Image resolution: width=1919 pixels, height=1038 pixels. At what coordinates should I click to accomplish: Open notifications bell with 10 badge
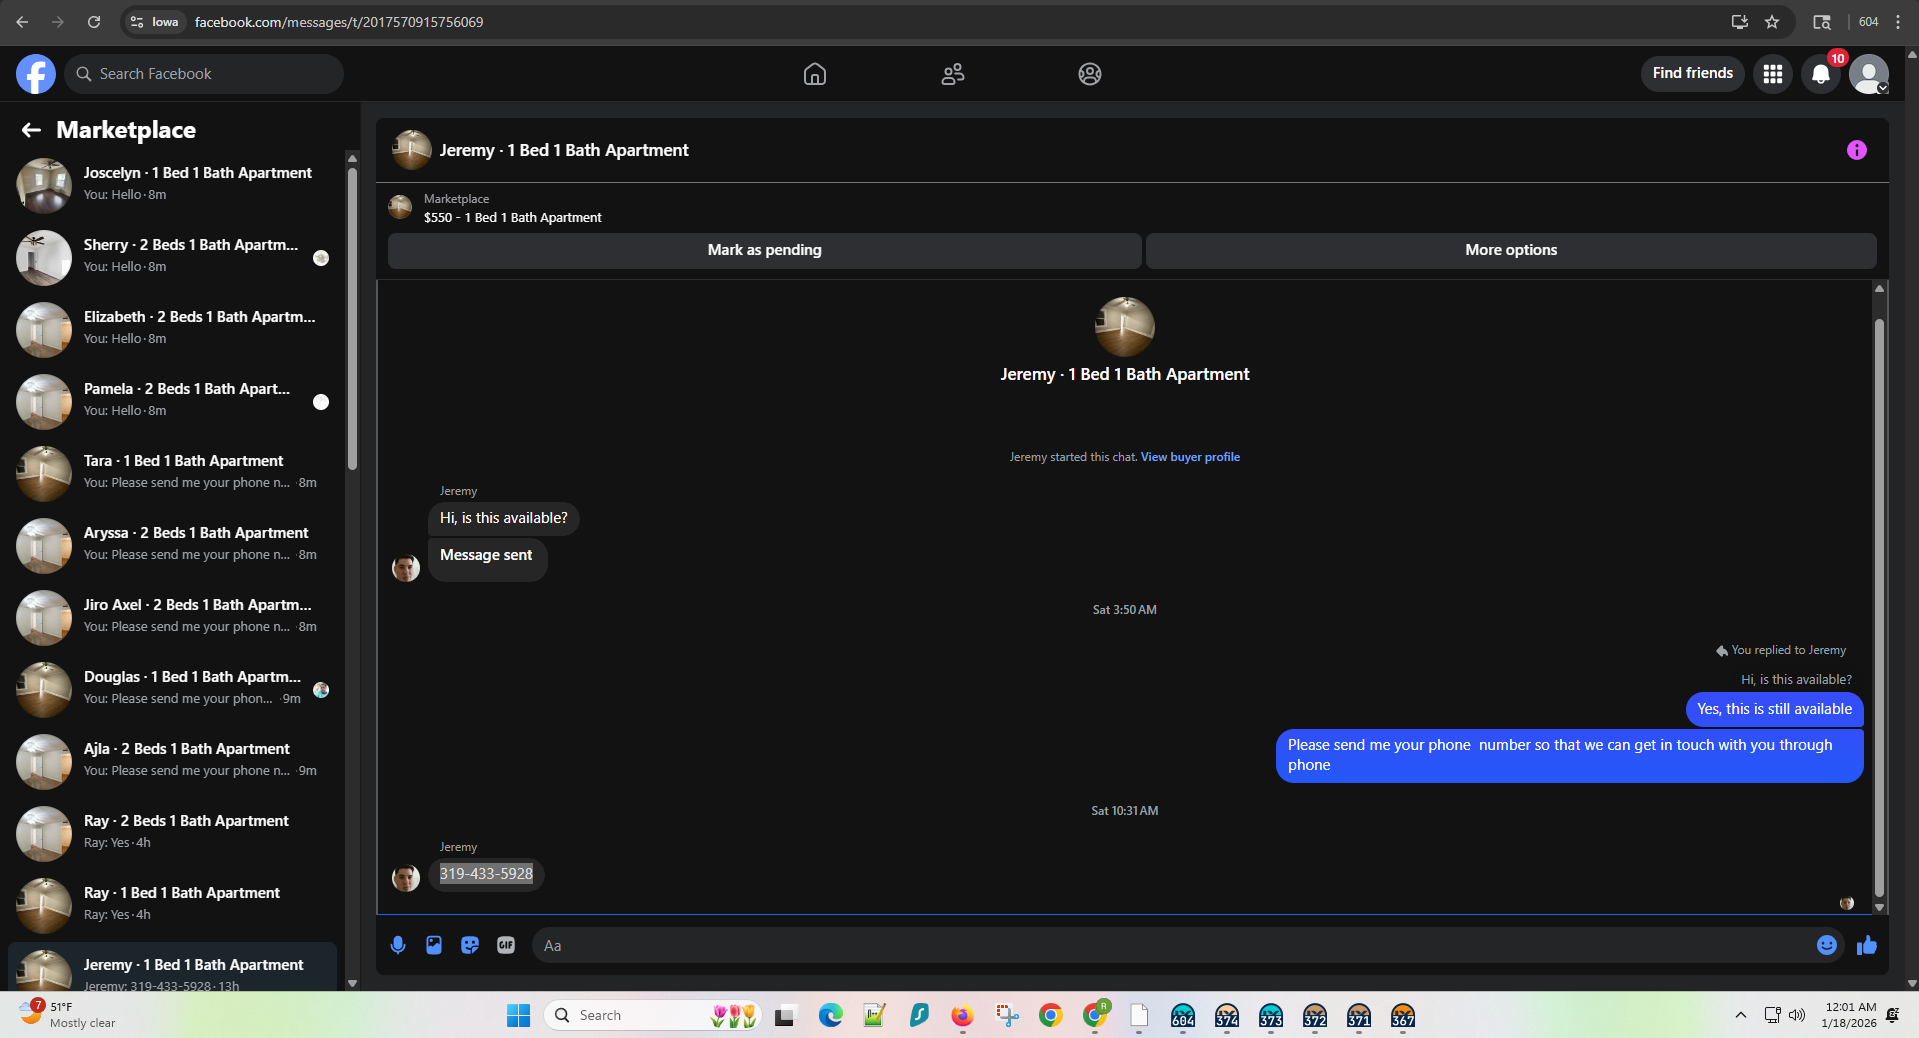(x=1821, y=74)
